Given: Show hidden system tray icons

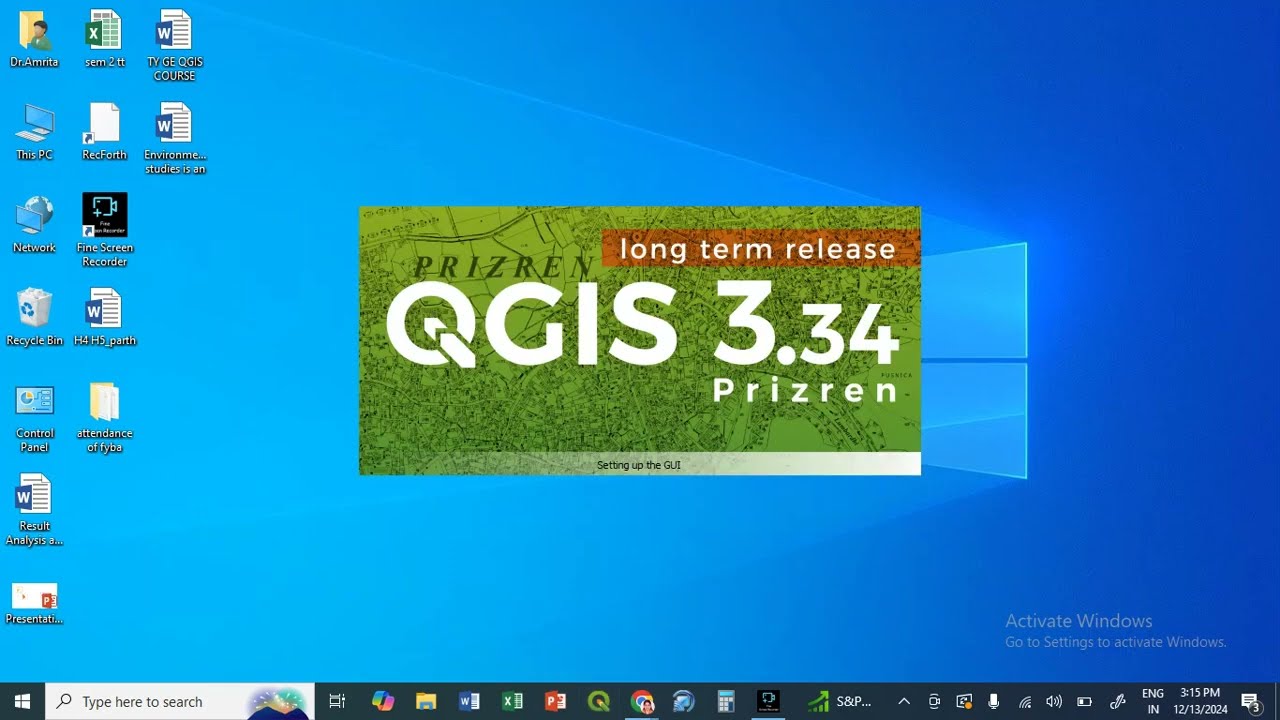Looking at the screenshot, I should [904, 701].
